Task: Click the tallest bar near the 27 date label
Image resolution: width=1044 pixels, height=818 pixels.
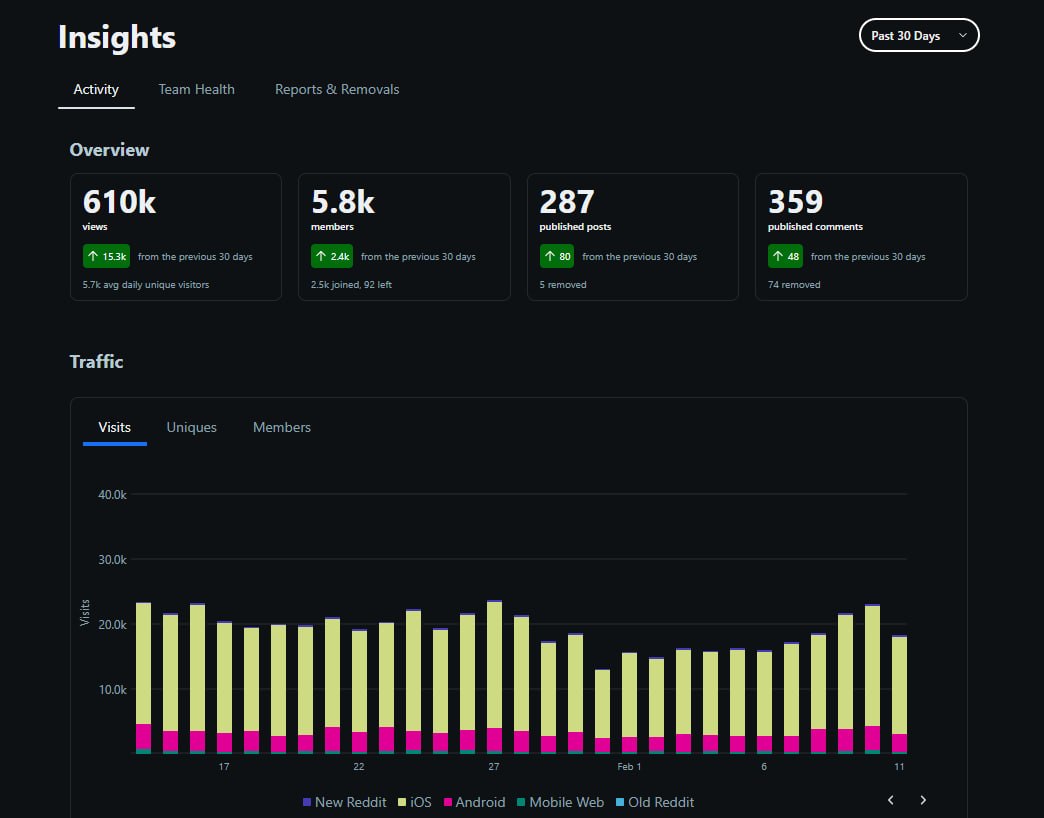Action: [x=494, y=670]
